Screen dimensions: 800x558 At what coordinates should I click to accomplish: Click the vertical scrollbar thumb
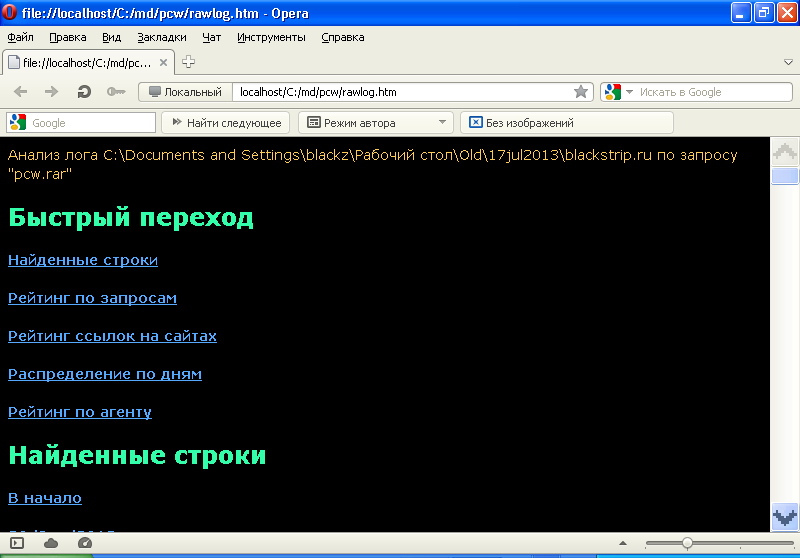tap(785, 176)
